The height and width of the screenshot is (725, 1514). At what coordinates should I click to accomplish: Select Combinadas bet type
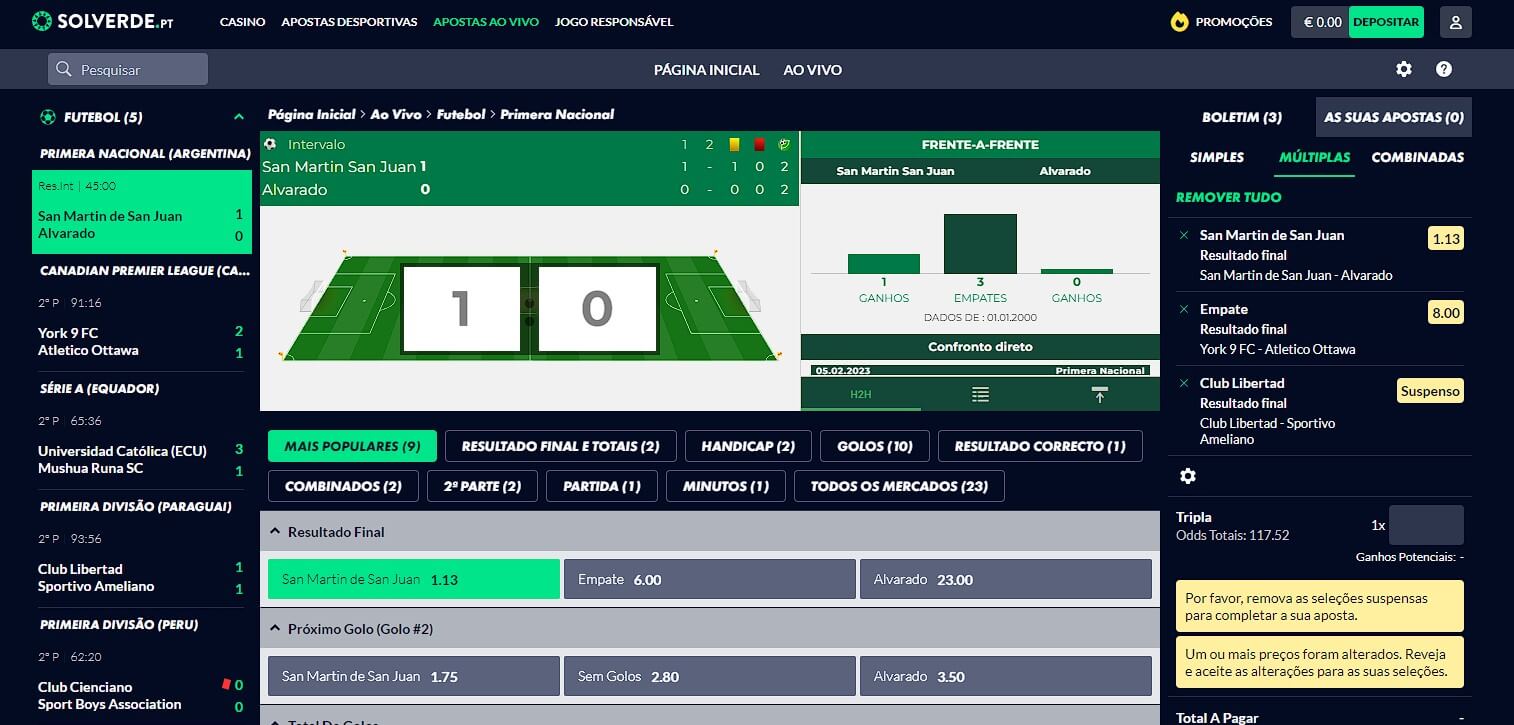1417,157
